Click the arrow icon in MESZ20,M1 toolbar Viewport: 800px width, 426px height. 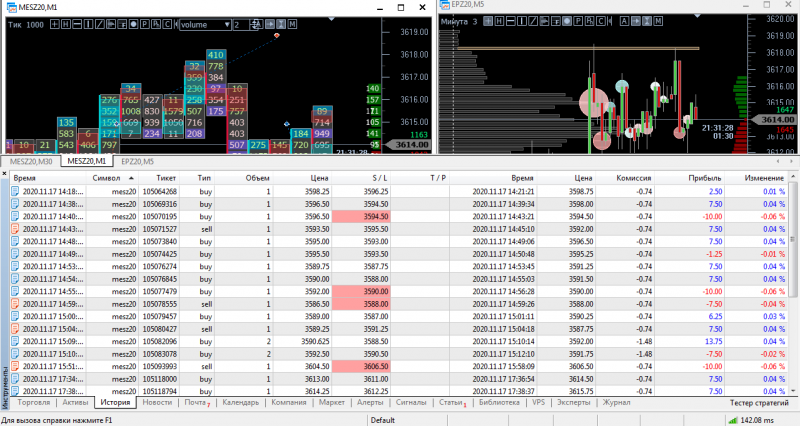coord(270,24)
